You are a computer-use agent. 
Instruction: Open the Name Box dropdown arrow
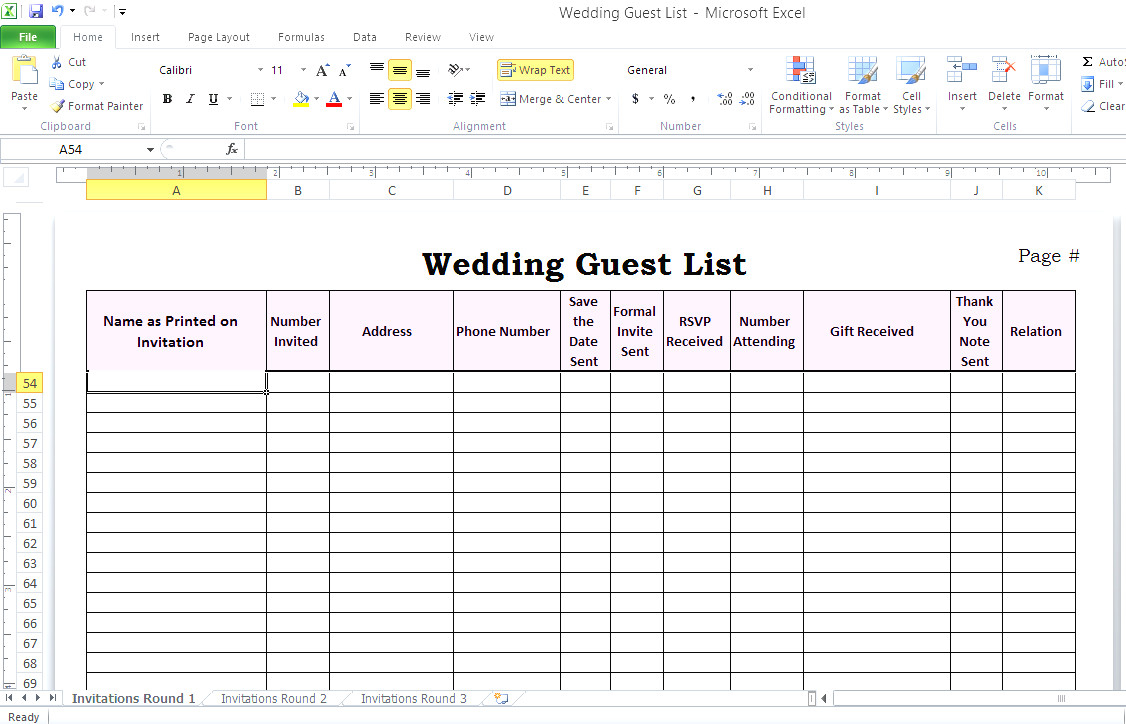click(x=151, y=150)
